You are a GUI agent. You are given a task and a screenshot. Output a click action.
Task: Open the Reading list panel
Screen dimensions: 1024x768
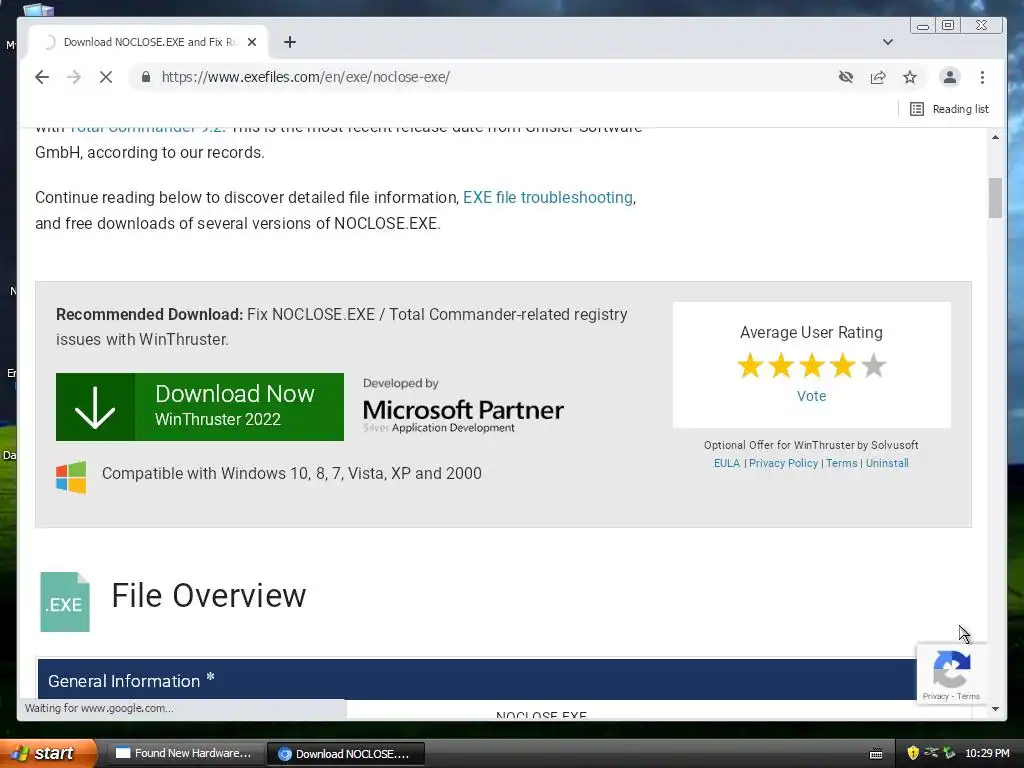tap(950, 109)
